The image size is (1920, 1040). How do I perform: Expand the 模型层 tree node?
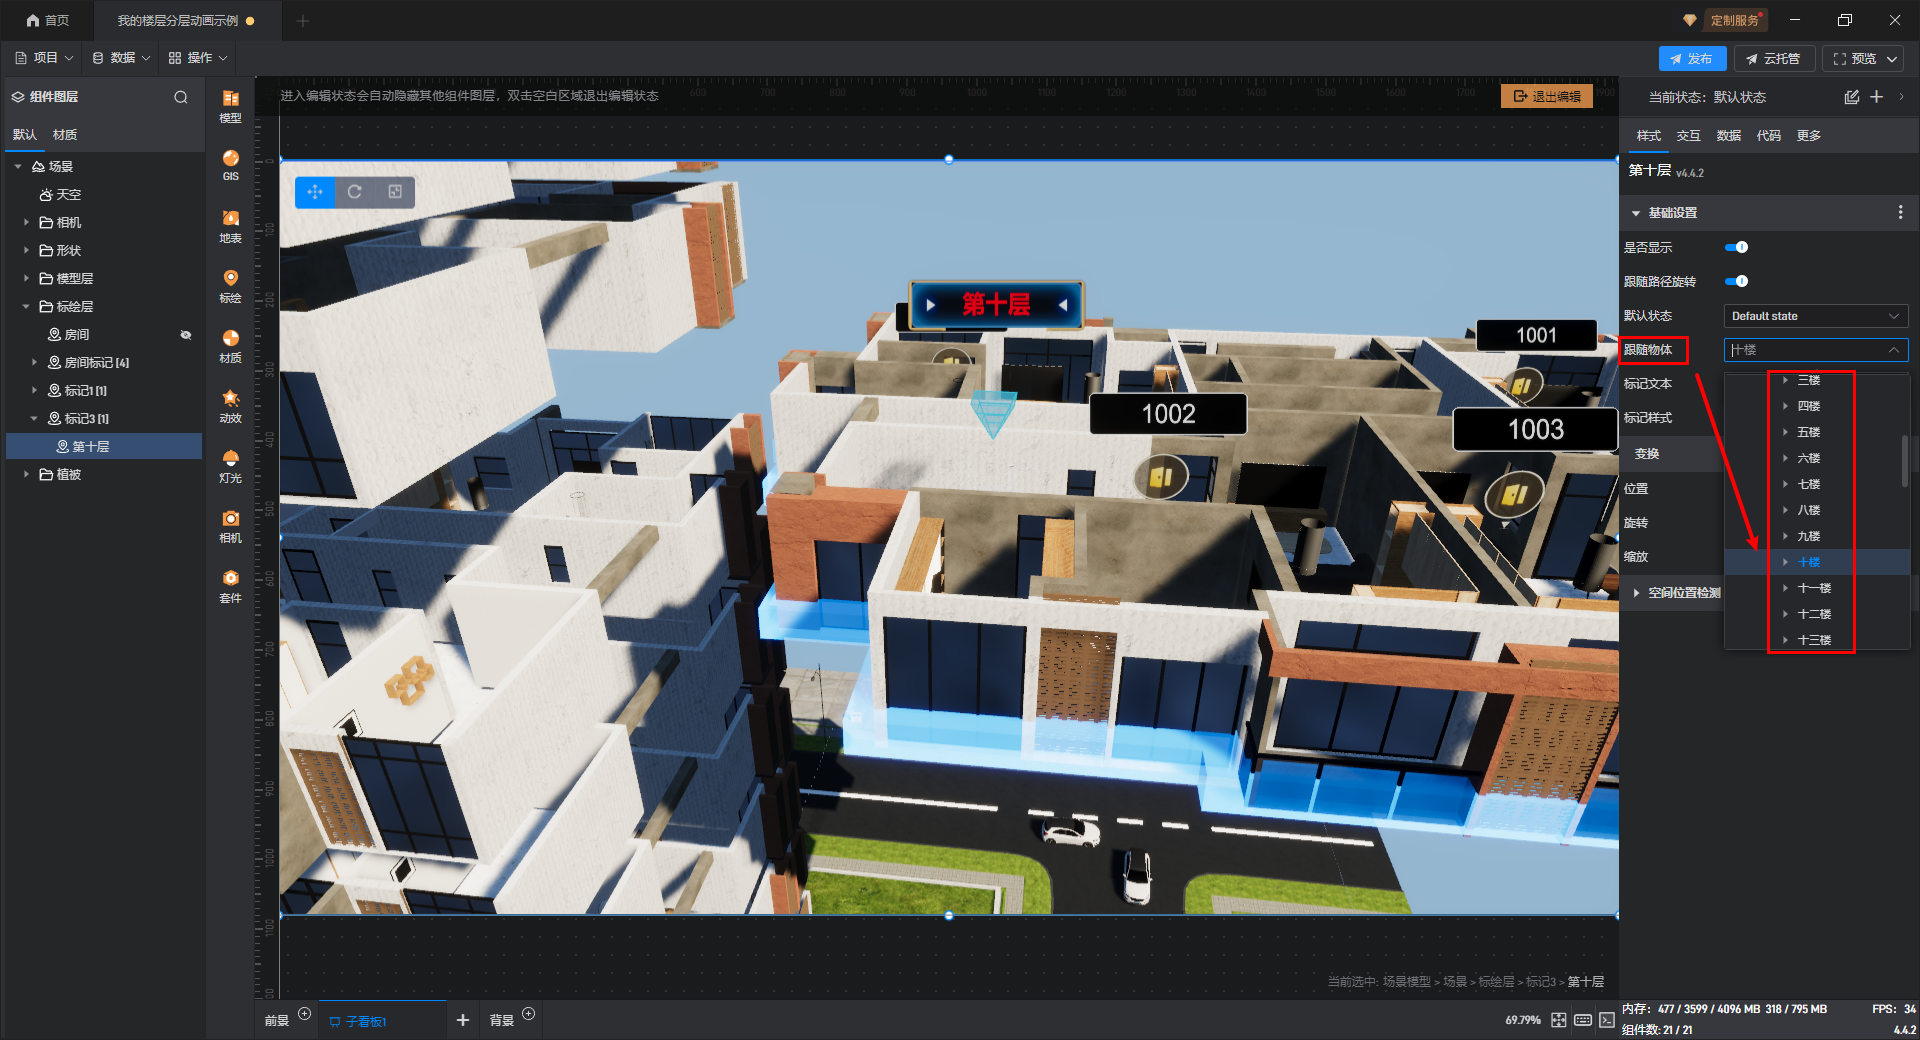[26, 279]
